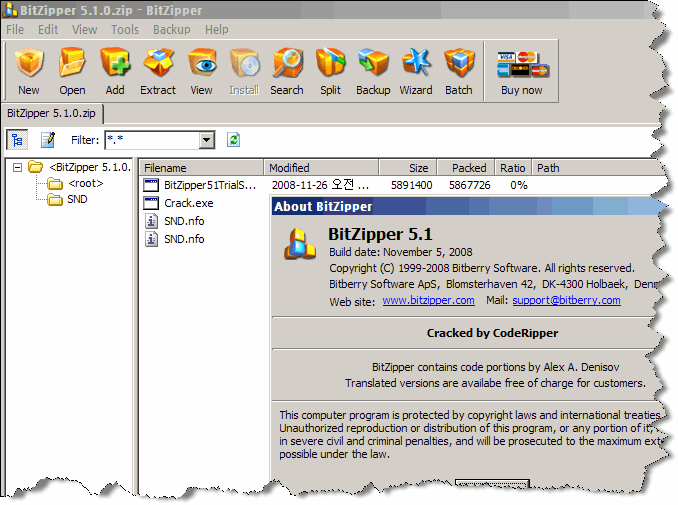Image resolution: width=678 pixels, height=505 pixels.
Task: Select the <root> tree item
Action: [x=86, y=183]
